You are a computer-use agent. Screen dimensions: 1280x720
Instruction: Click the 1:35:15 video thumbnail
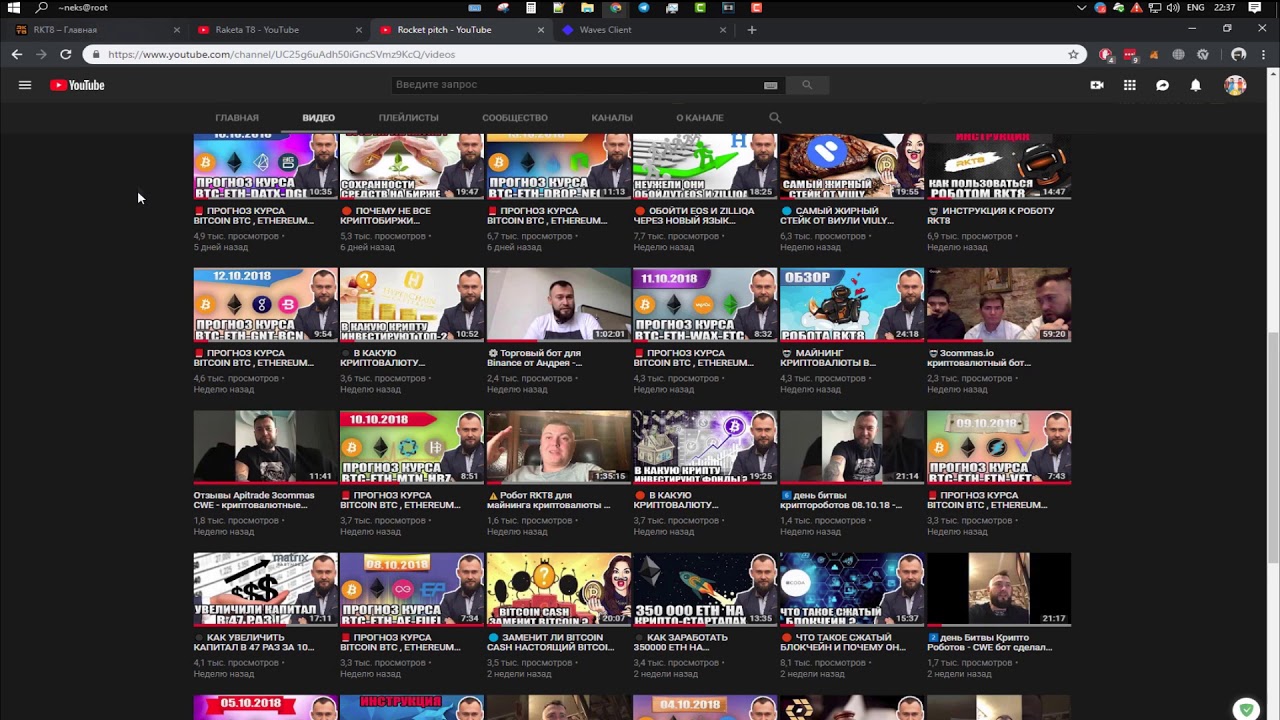[559, 447]
